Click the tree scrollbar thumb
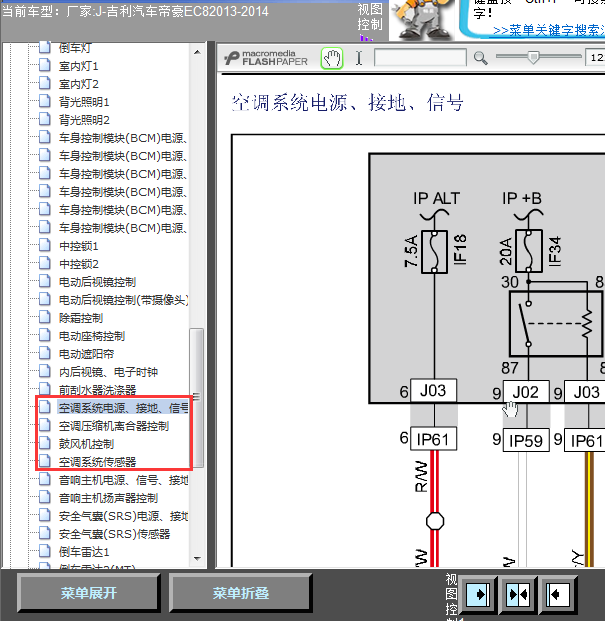 [x=196, y=398]
